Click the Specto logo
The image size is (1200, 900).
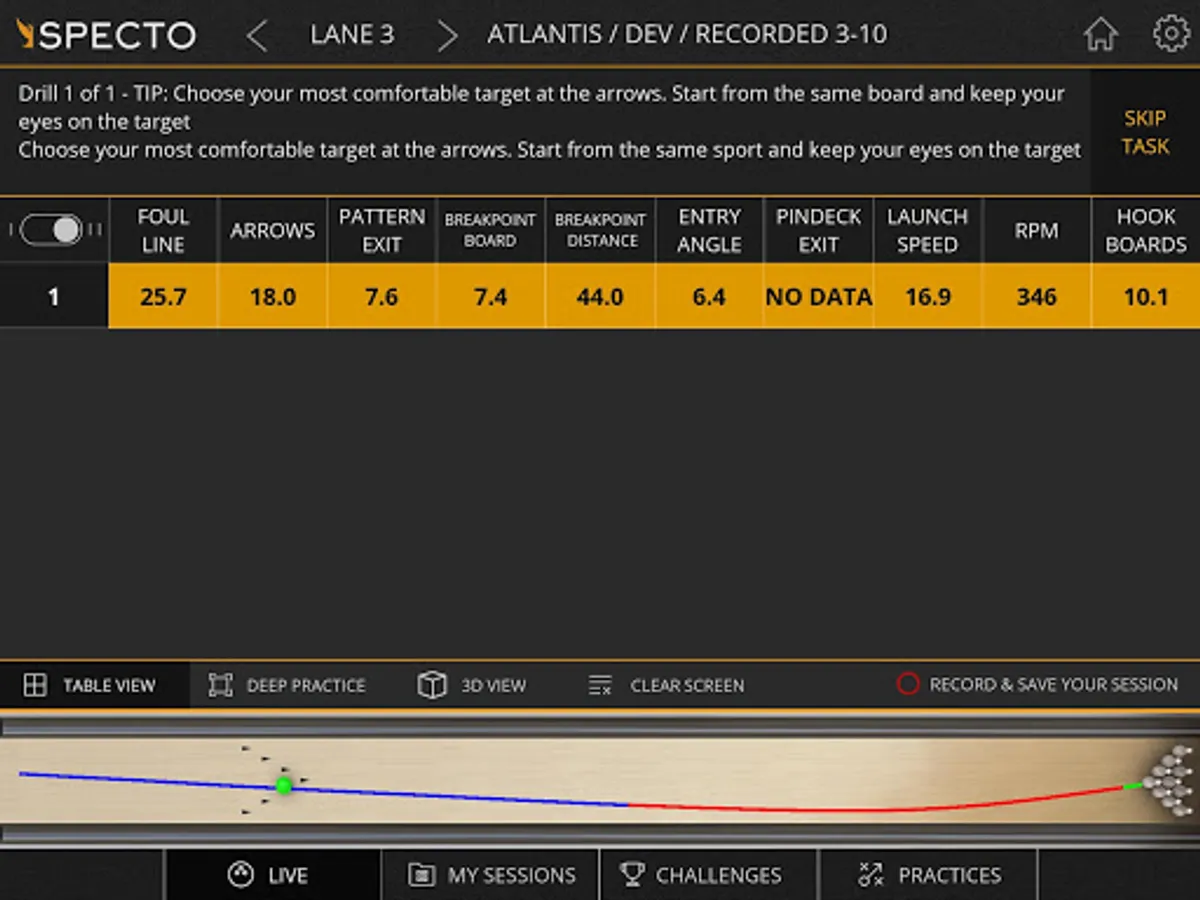pos(106,35)
